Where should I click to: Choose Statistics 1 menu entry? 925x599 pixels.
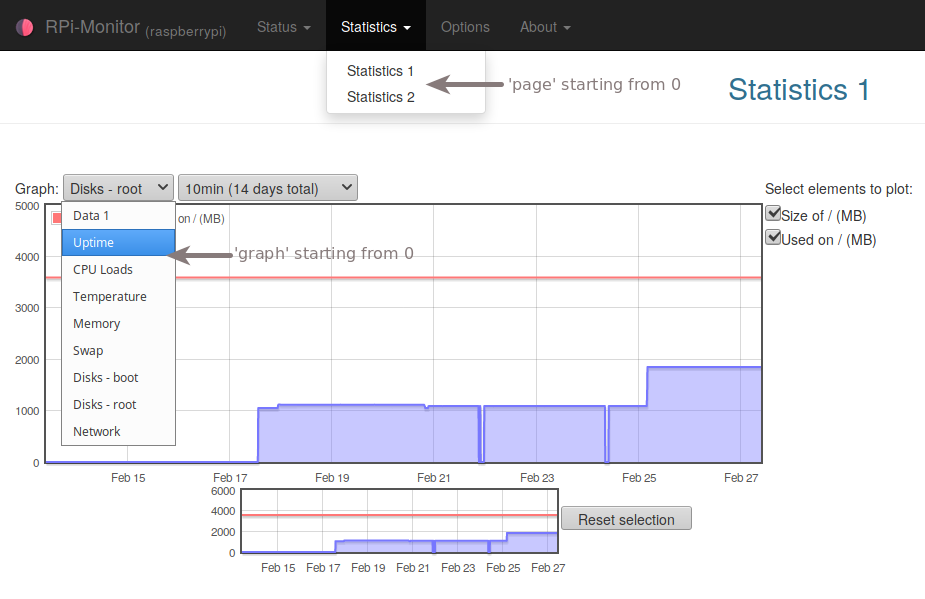pos(381,71)
